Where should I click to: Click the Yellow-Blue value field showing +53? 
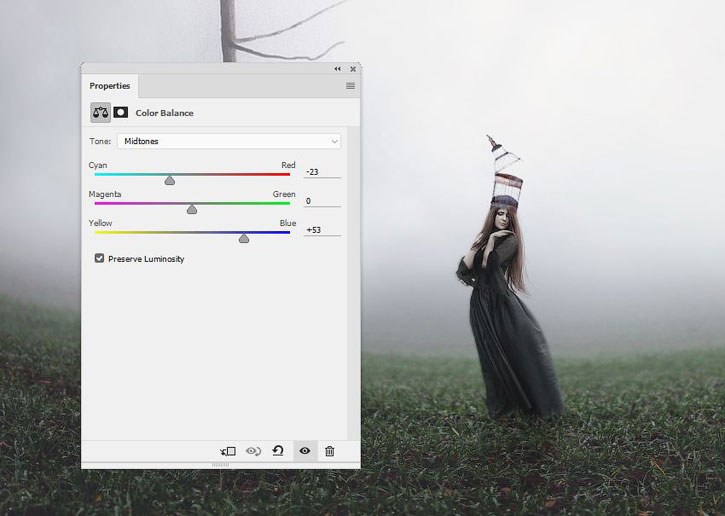pyautogui.click(x=322, y=230)
